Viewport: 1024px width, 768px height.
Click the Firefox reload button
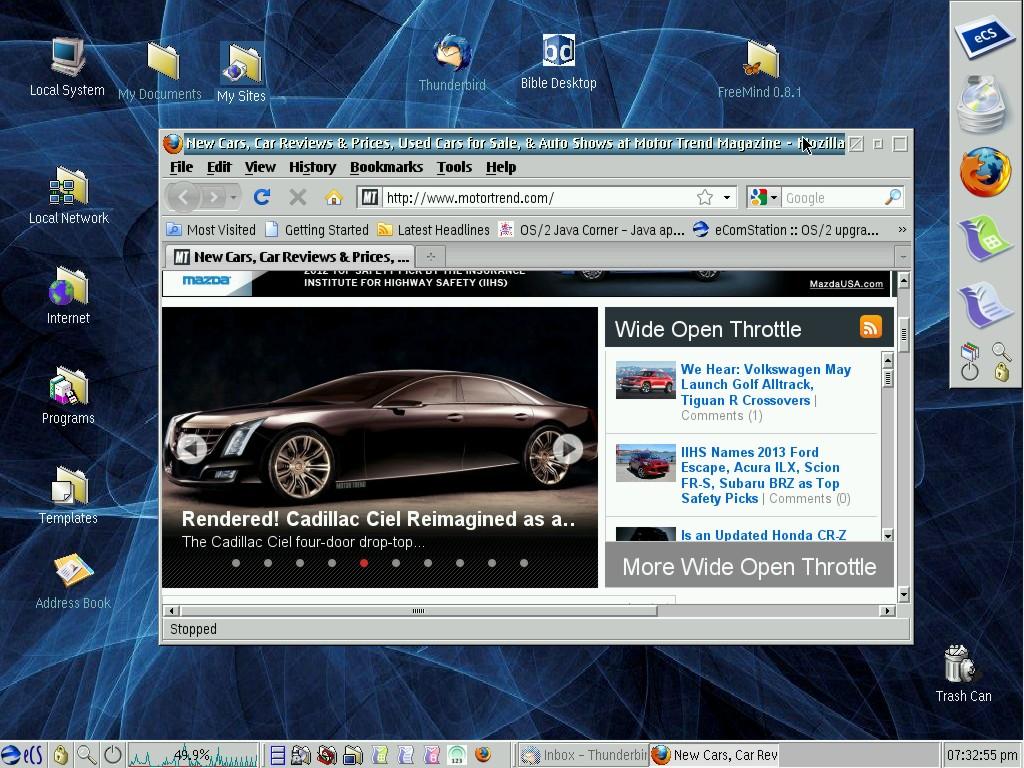coord(262,197)
